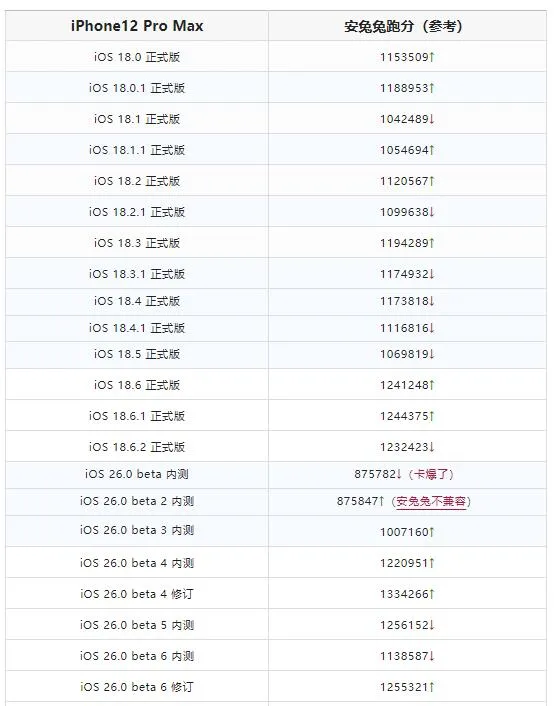The image size is (554, 706).
Task: Open the underlined 安兔兔不兼容 note
Action: [x=431, y=501]
